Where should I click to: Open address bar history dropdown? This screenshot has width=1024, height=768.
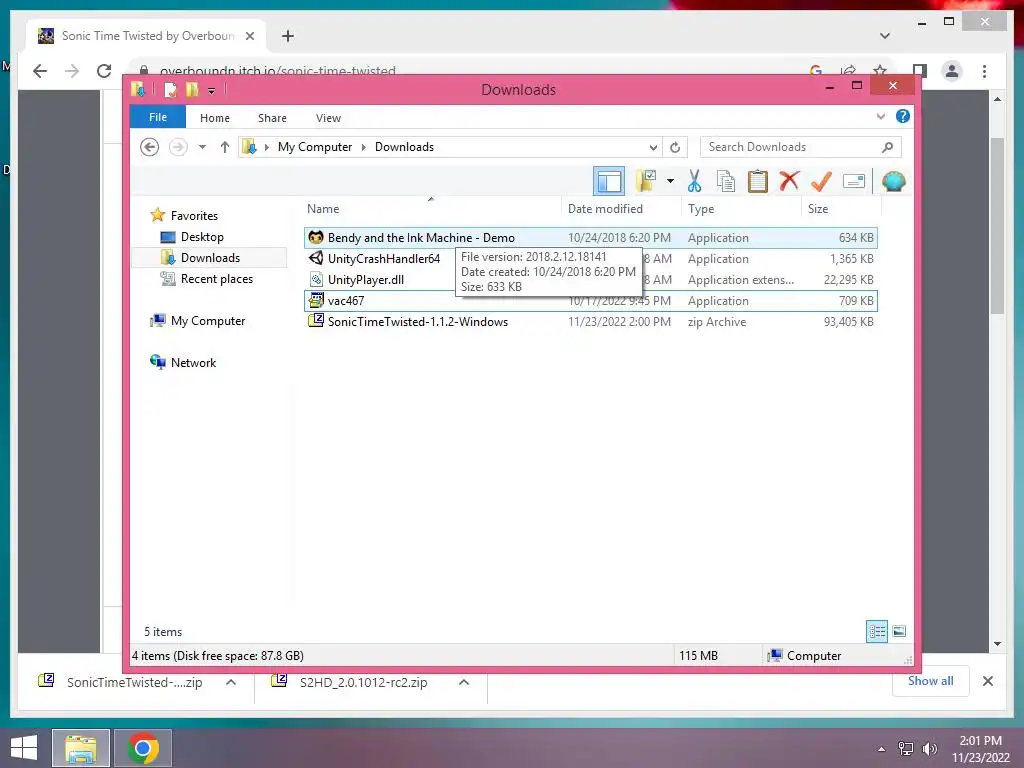point(652,147)
